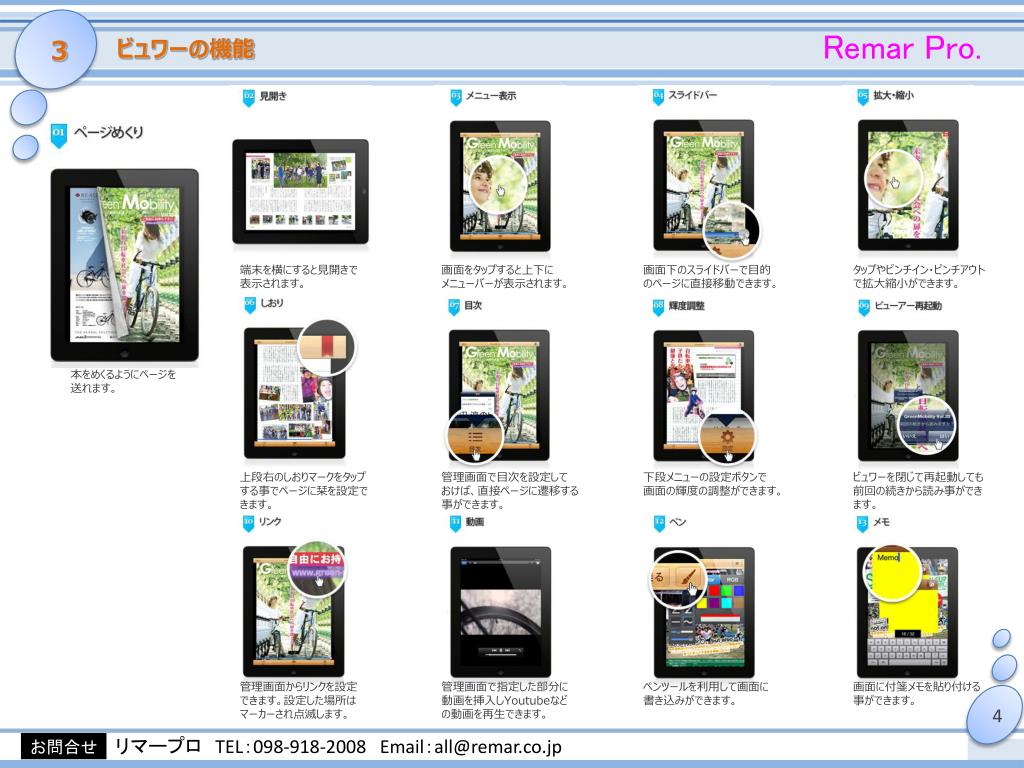Click the 輝度調整 heading

click(x=686, y=306)
